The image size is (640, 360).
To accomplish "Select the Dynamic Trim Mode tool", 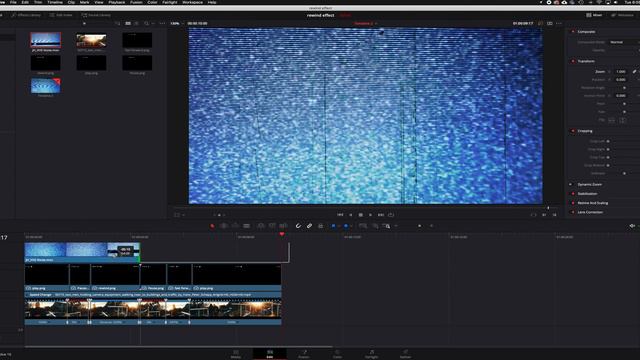I will [x=235, y=226].
